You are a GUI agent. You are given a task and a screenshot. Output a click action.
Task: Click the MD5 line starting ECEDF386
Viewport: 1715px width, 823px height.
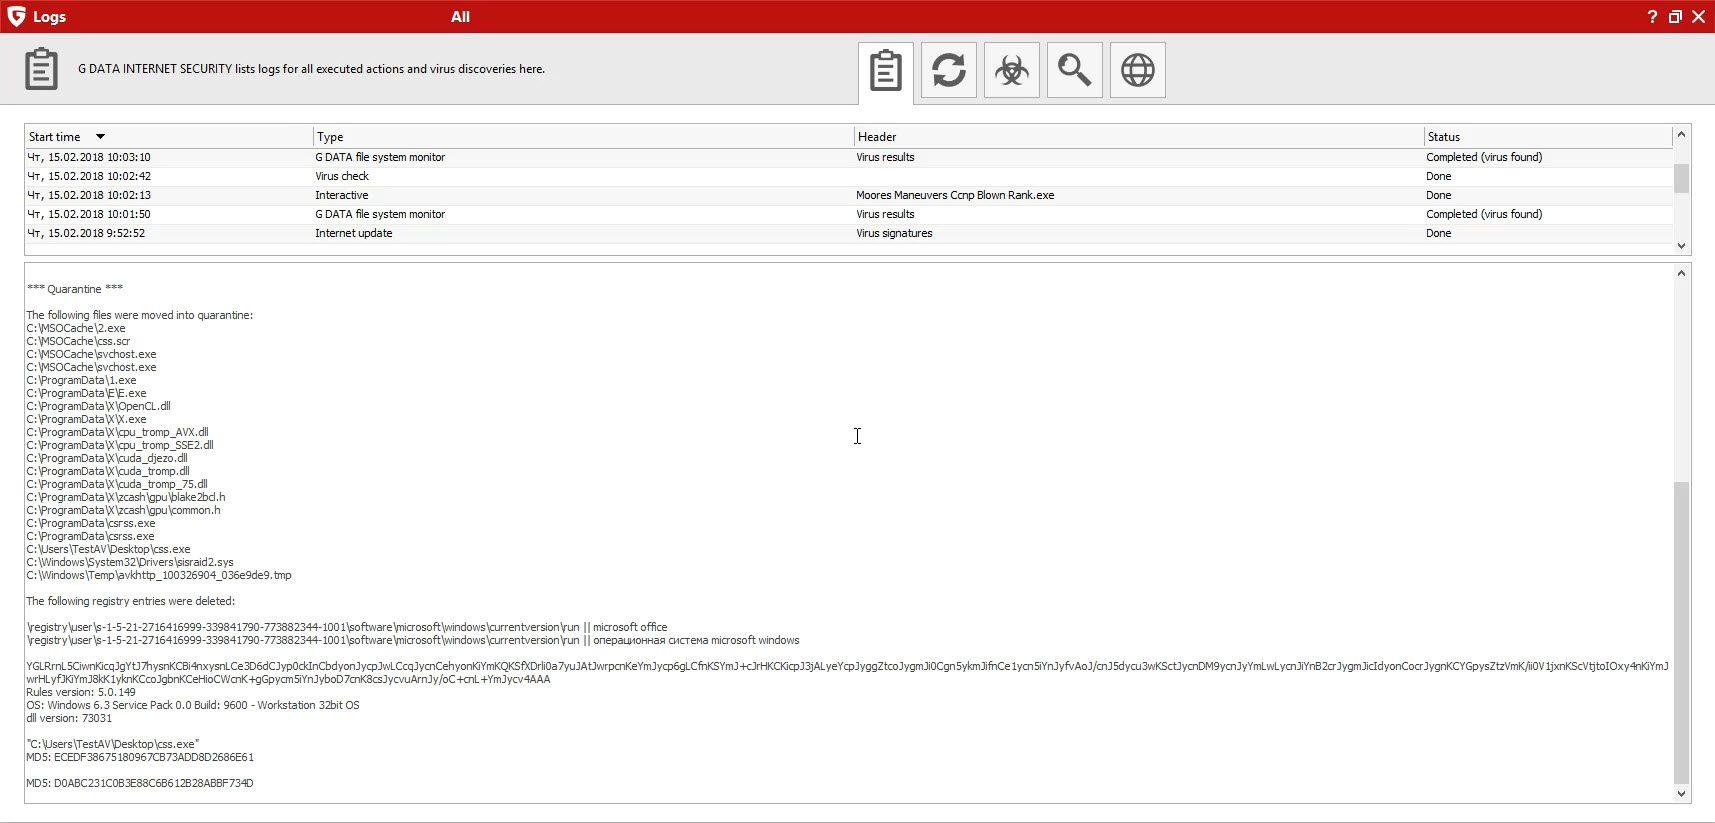(140, 757)
